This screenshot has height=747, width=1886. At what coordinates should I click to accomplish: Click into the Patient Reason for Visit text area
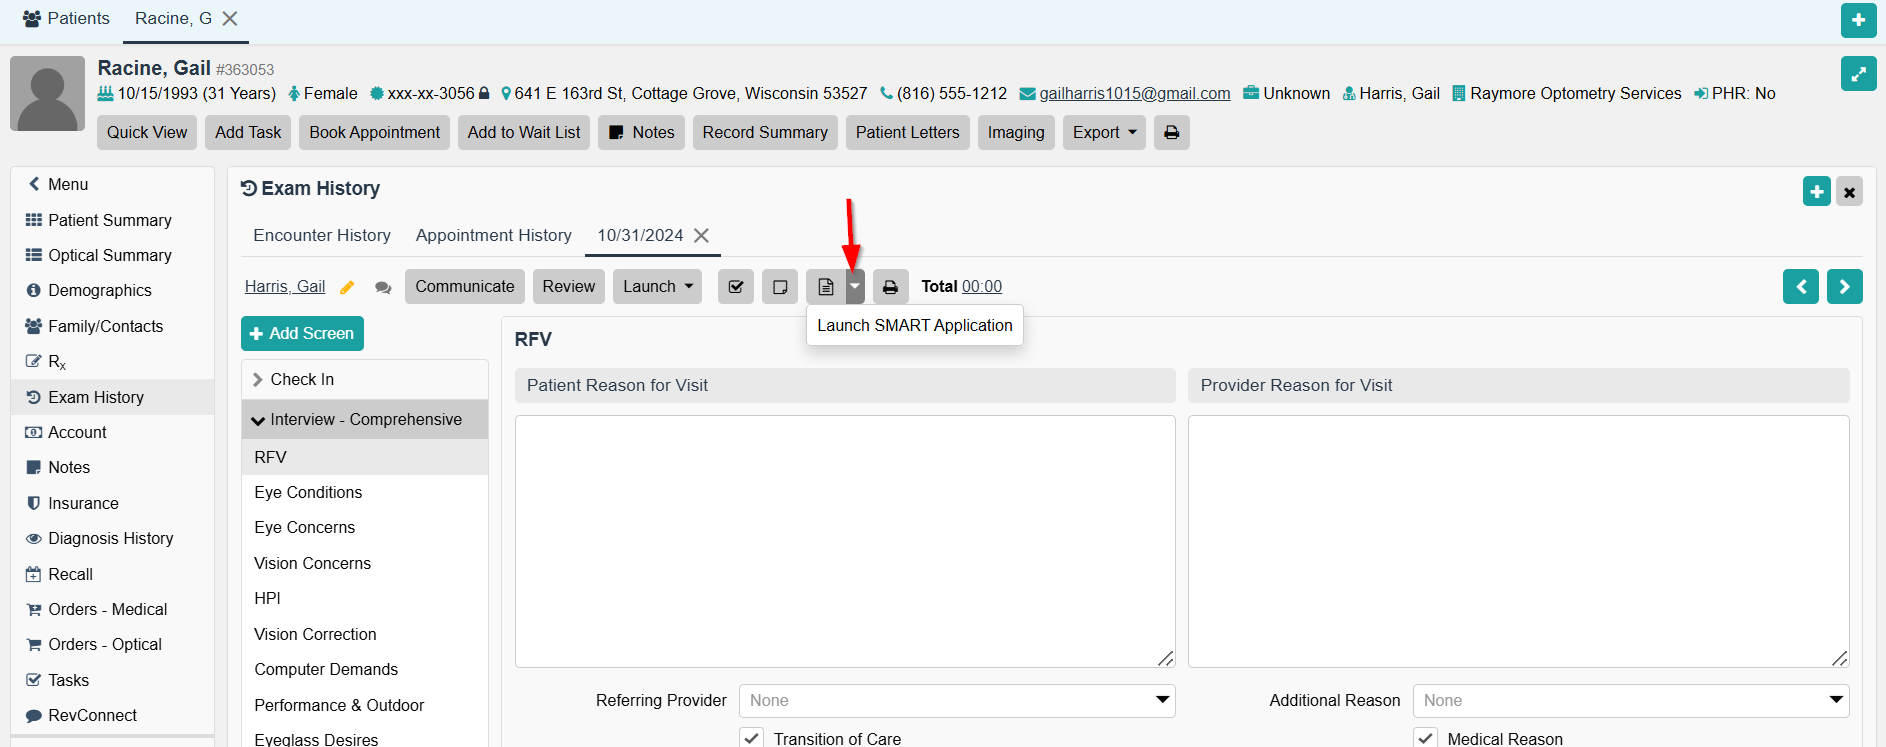pyautogui.click(x=844, y=541)
